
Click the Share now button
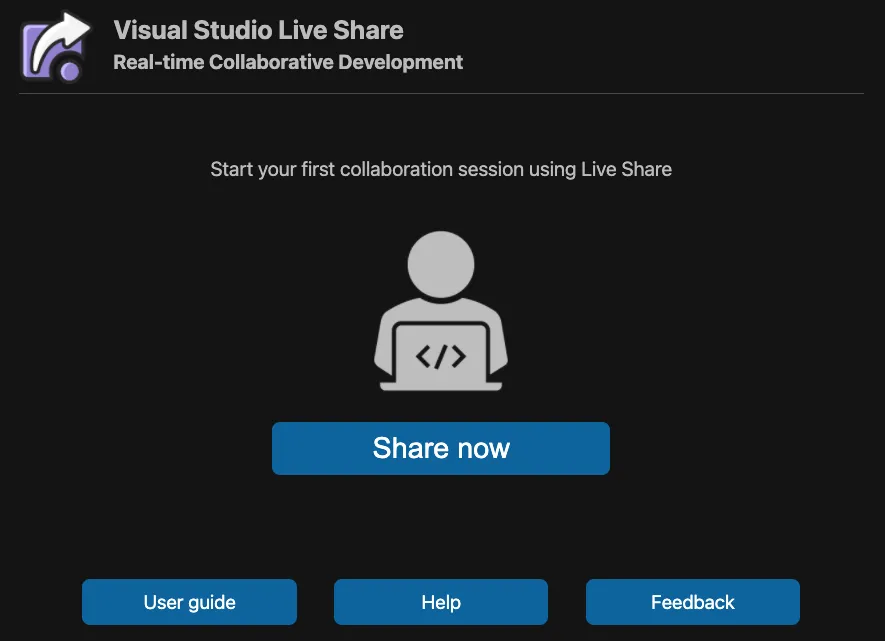point(441,449)
